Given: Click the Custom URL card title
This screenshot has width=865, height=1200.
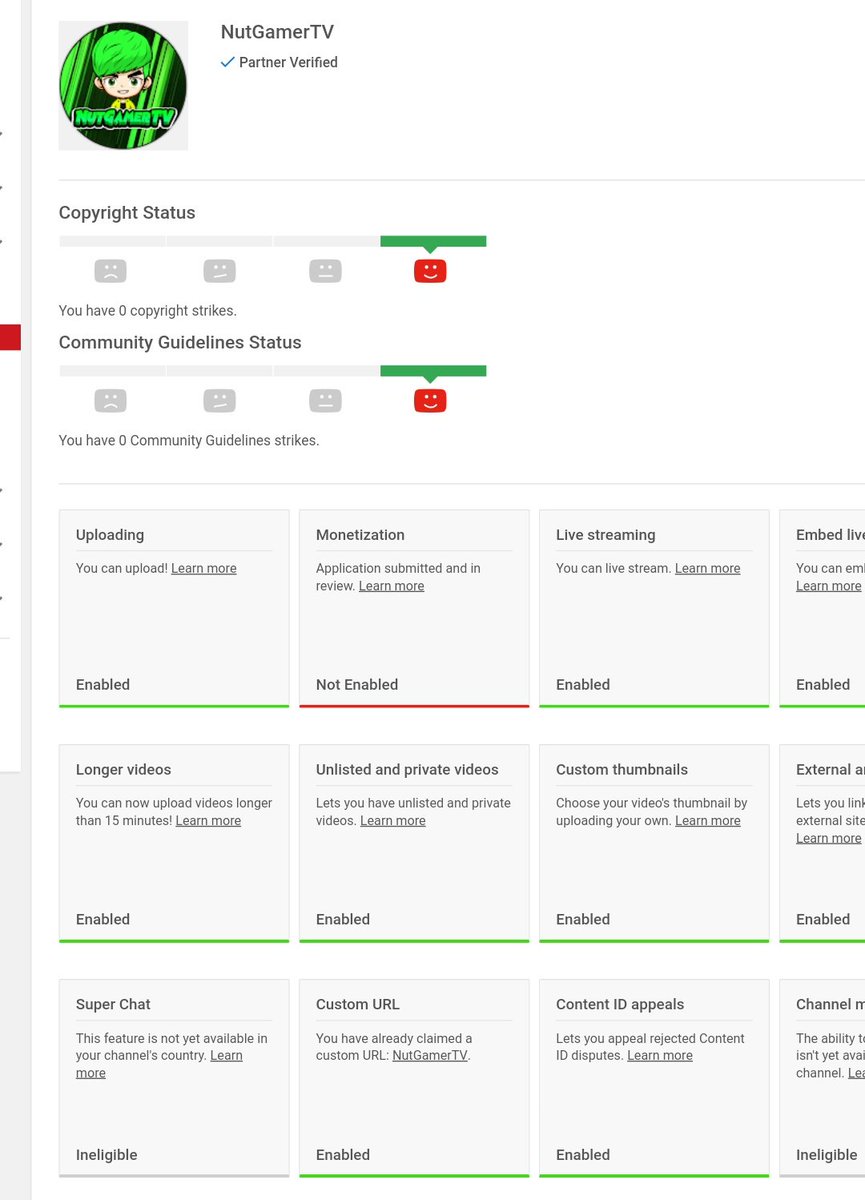Looking at the screenshot, I should (x=356, y=1005).
